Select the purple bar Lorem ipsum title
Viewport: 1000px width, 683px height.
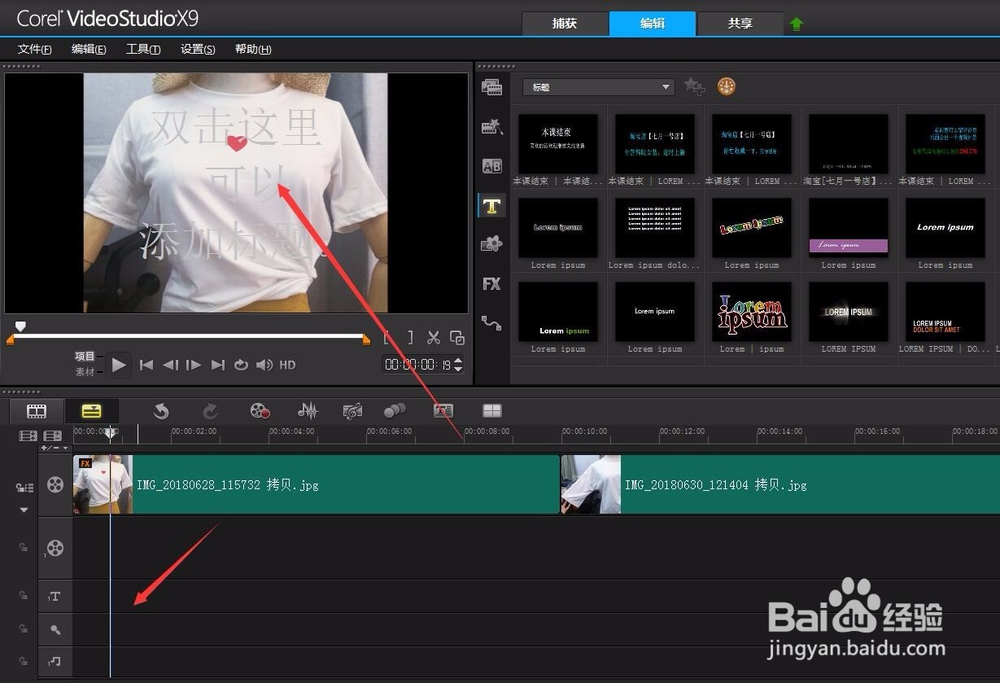coord(848,227)
